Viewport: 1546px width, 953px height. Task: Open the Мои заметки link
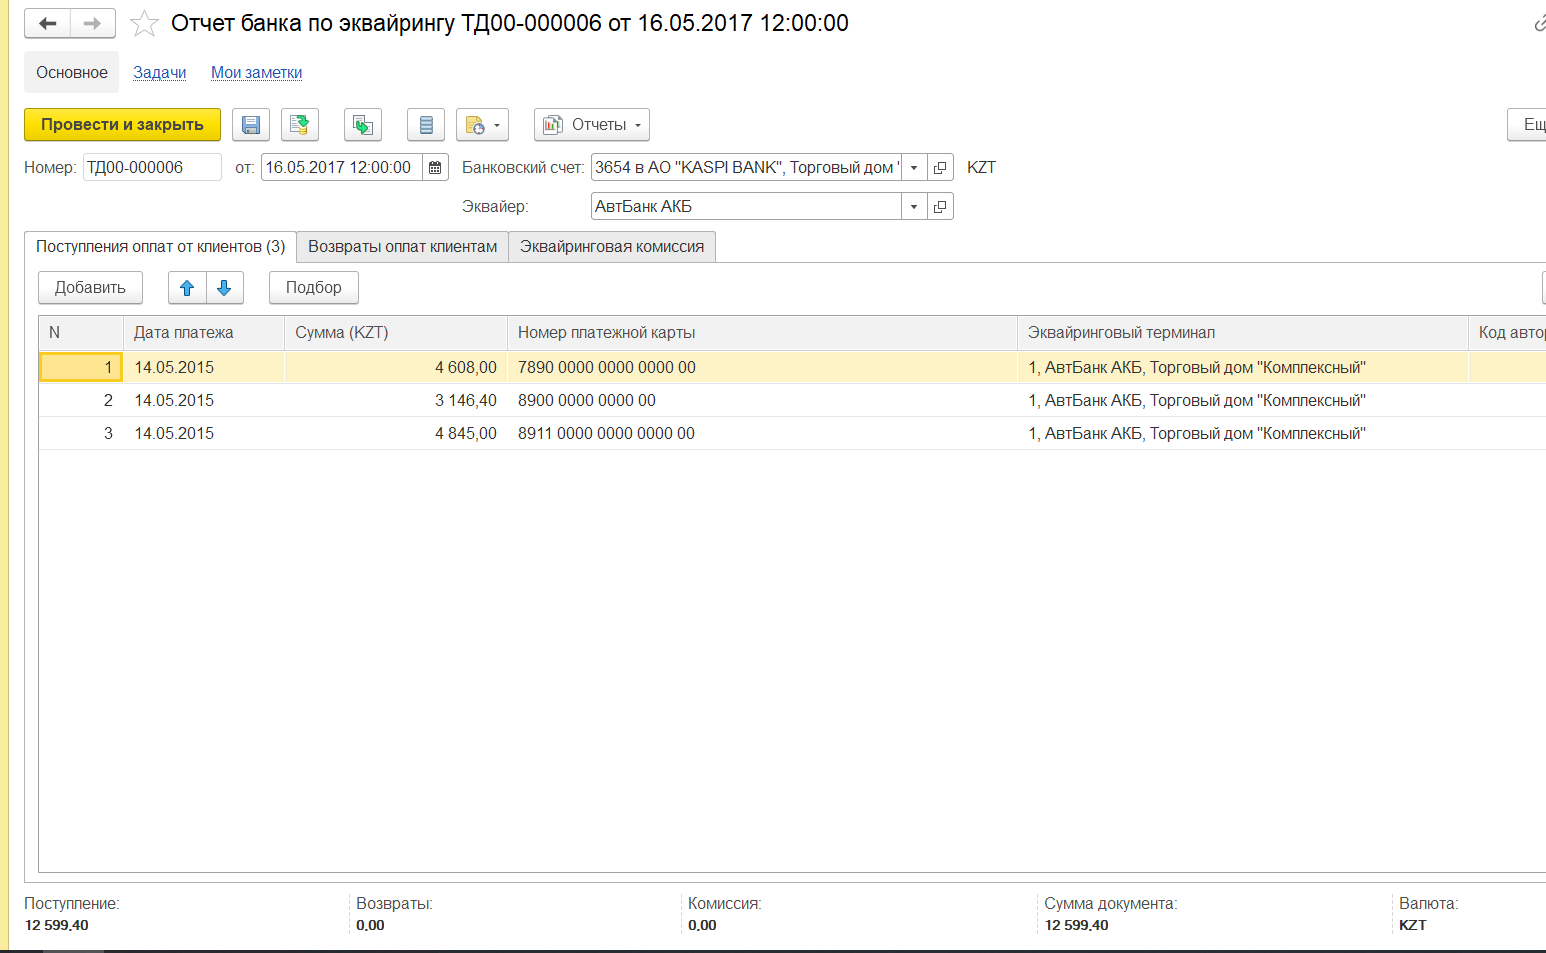pos(256,73)
